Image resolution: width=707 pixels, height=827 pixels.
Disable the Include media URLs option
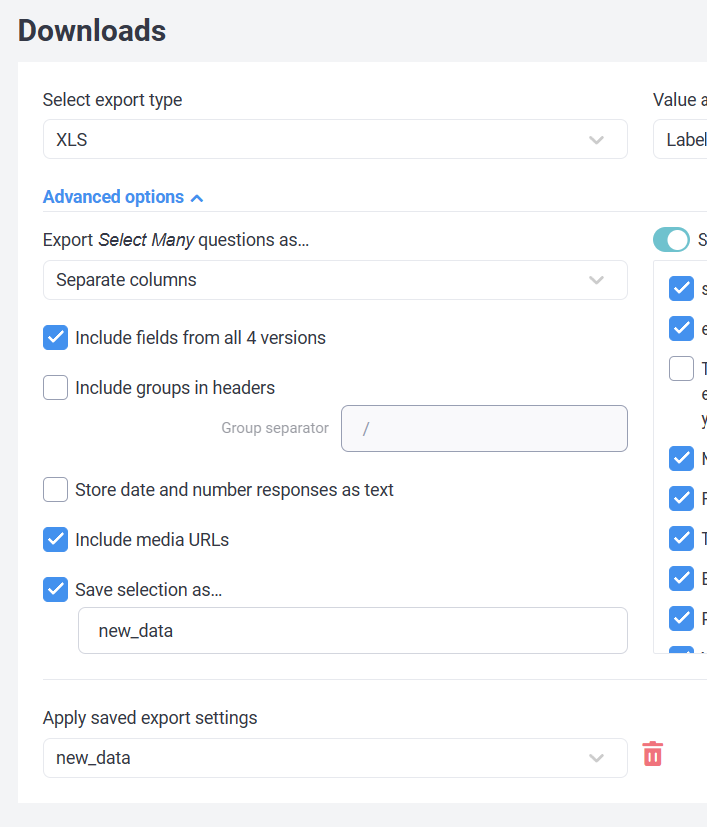tap(56, 540)
